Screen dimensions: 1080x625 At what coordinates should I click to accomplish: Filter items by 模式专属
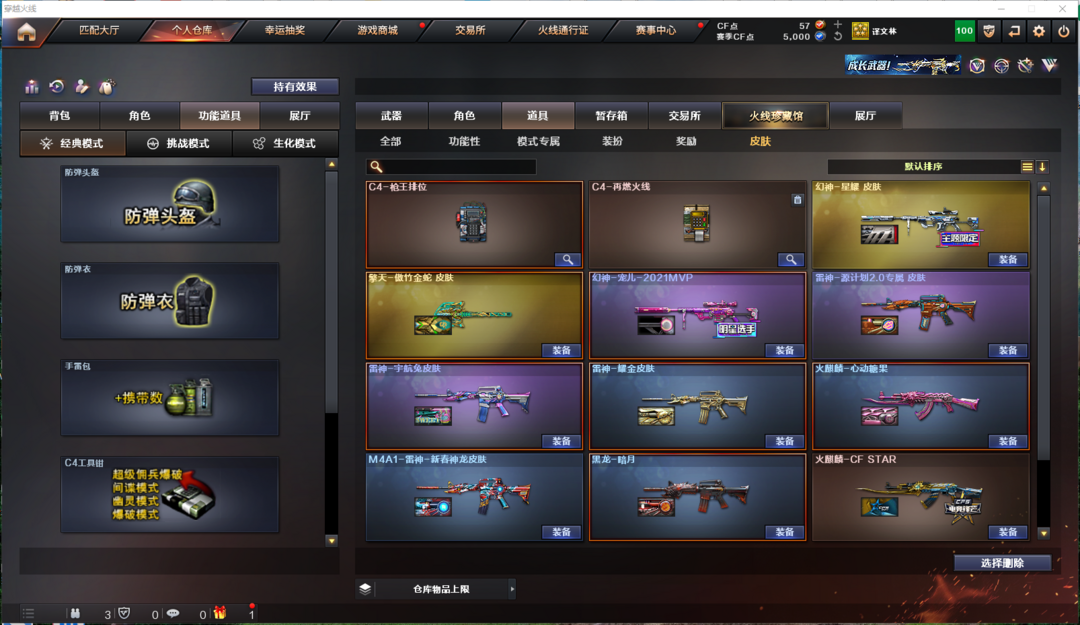539,141
